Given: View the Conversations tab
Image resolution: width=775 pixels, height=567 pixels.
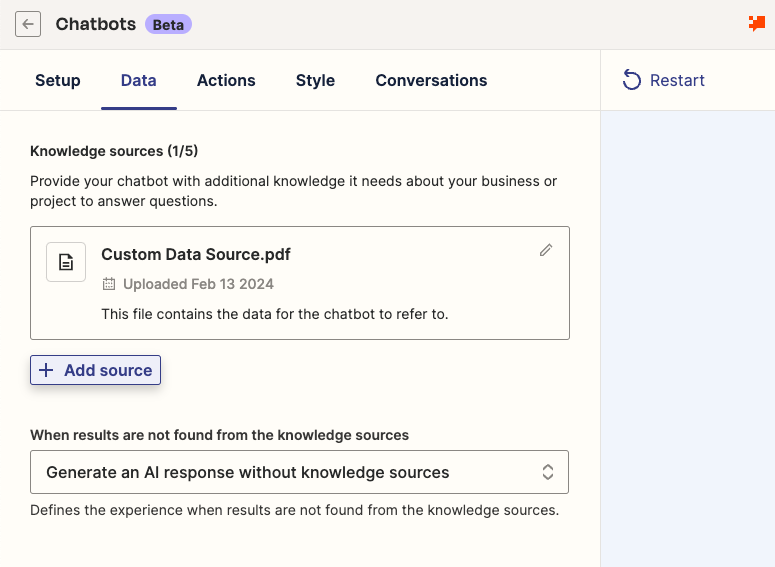Looking at the screenshot, I should [x=431, y=80].
